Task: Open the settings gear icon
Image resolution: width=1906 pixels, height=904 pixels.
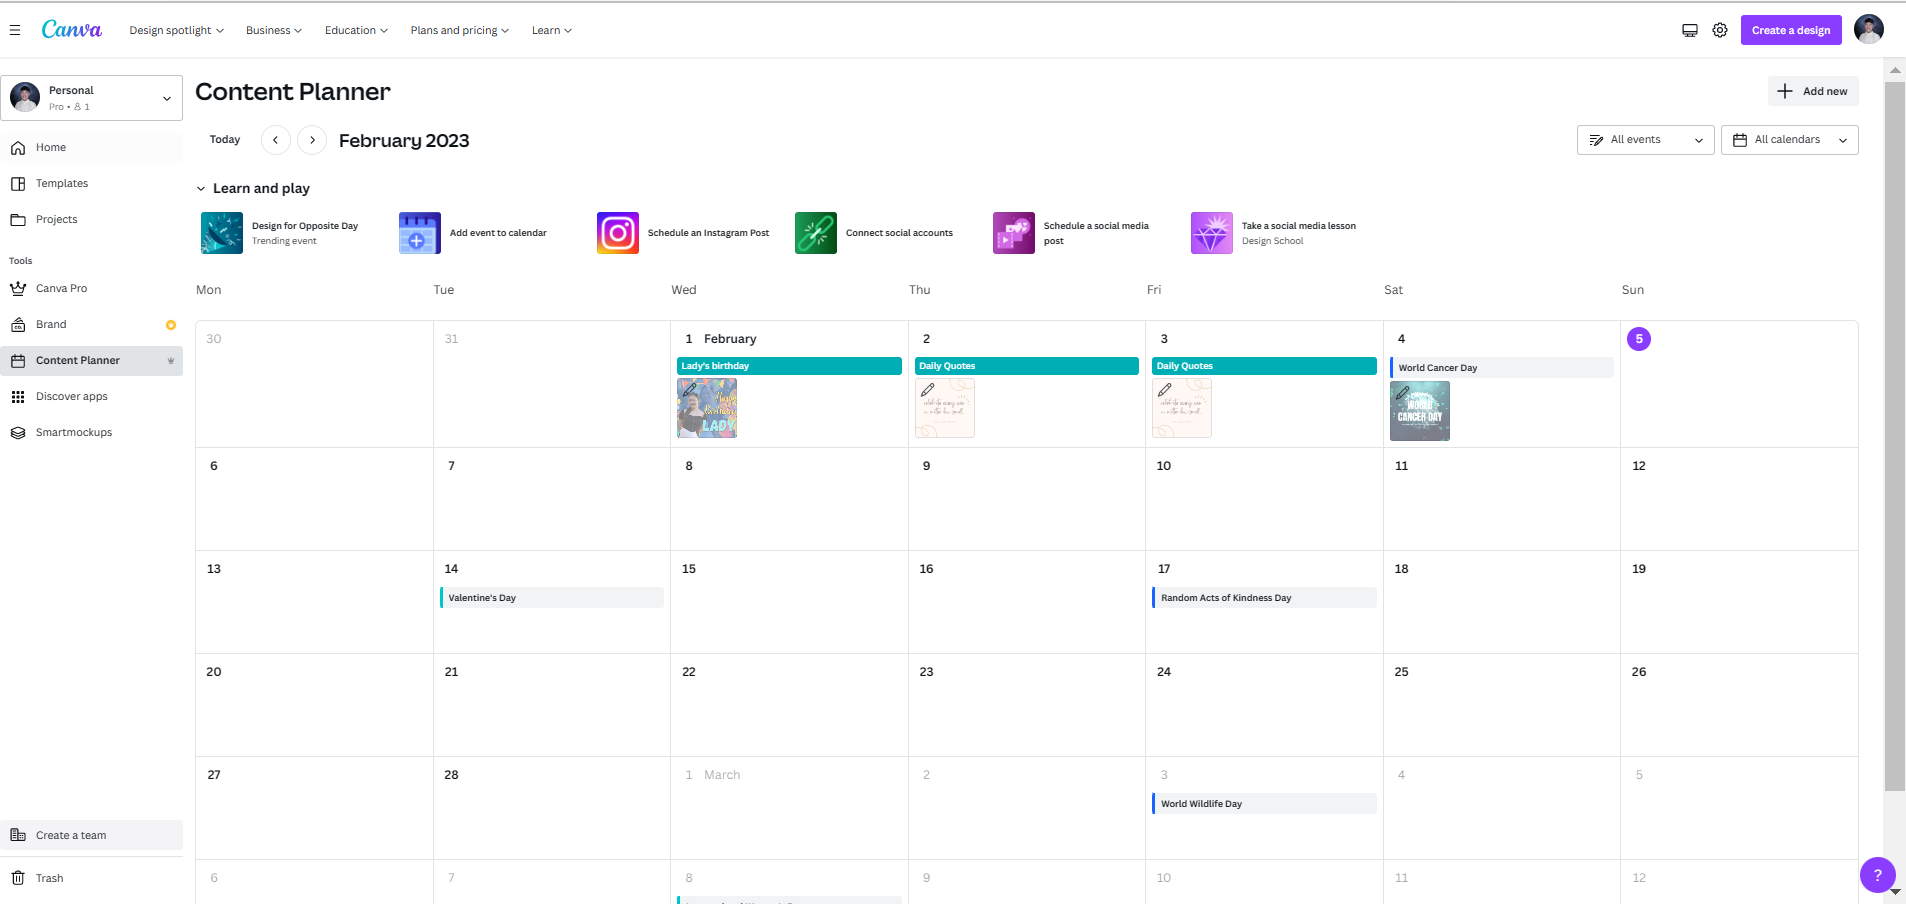Action: (x=1720, y=30)
